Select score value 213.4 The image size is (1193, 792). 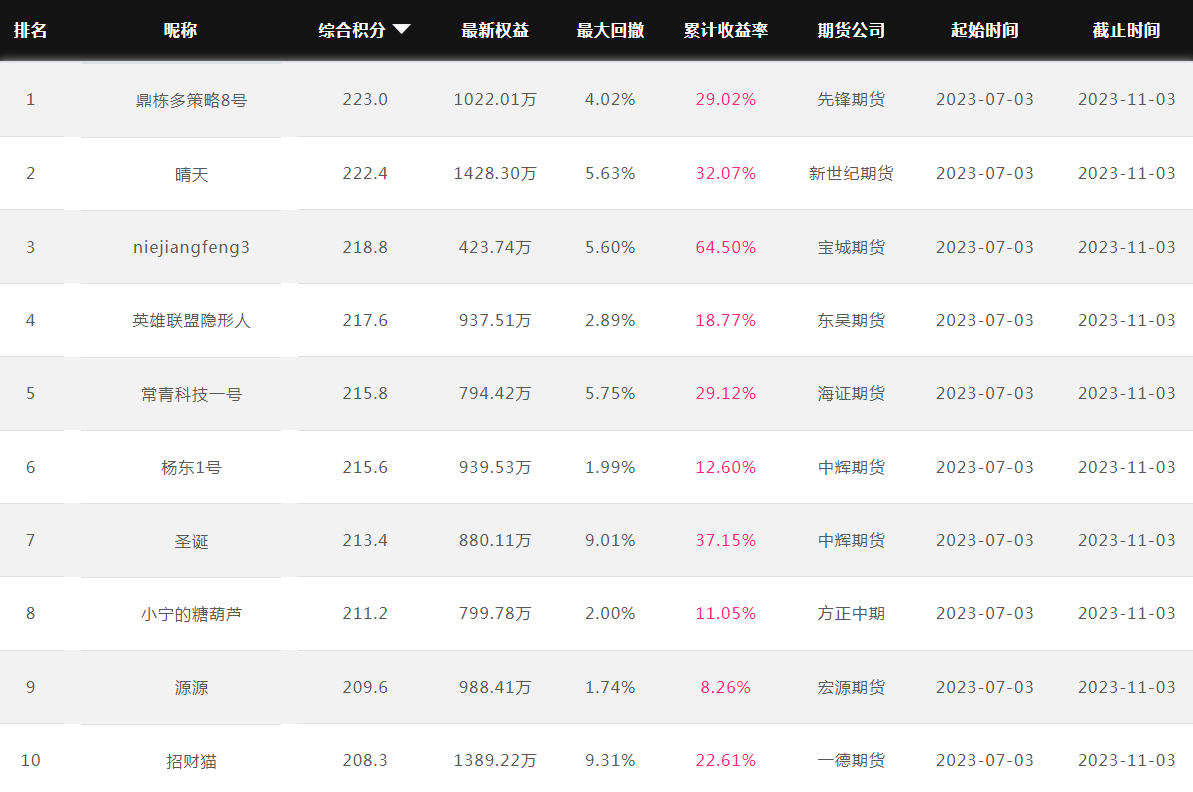[365, 540]
